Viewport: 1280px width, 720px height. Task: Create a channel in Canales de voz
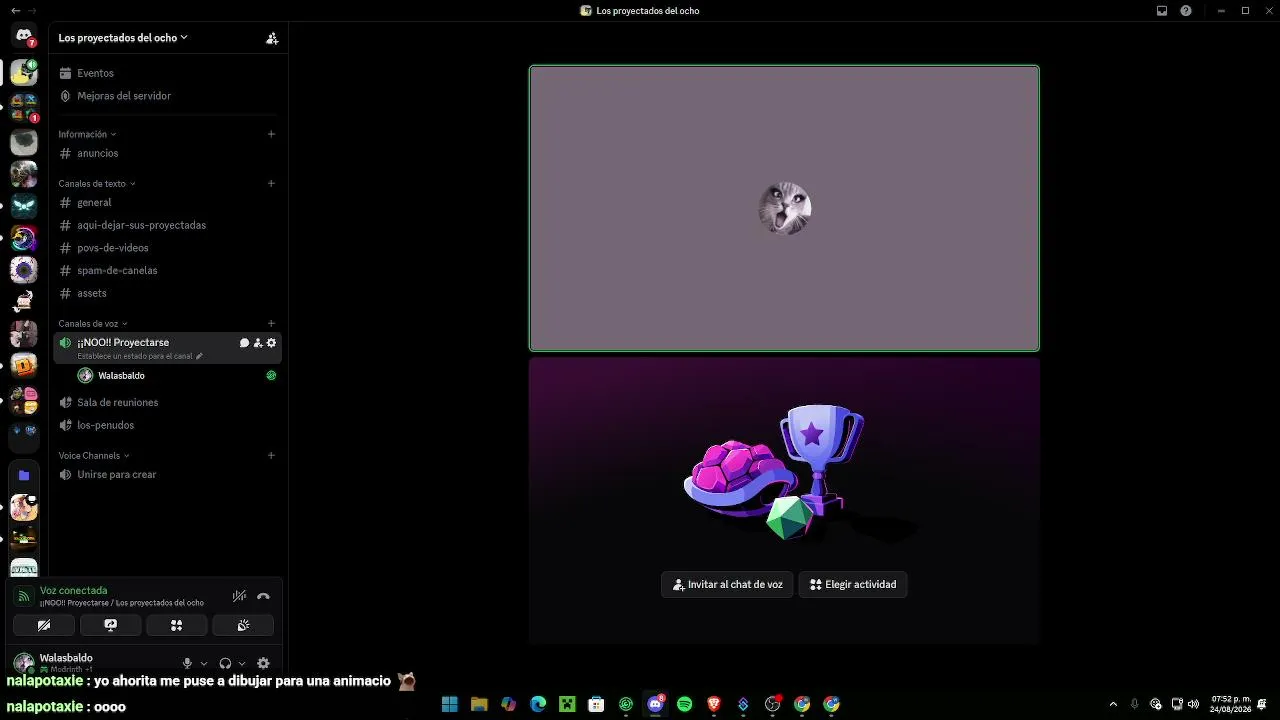point(271,324)
